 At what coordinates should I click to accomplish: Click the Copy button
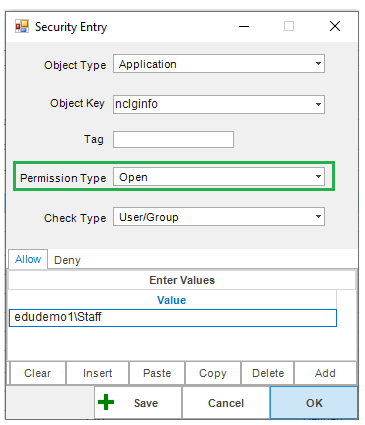pos(213,373)
